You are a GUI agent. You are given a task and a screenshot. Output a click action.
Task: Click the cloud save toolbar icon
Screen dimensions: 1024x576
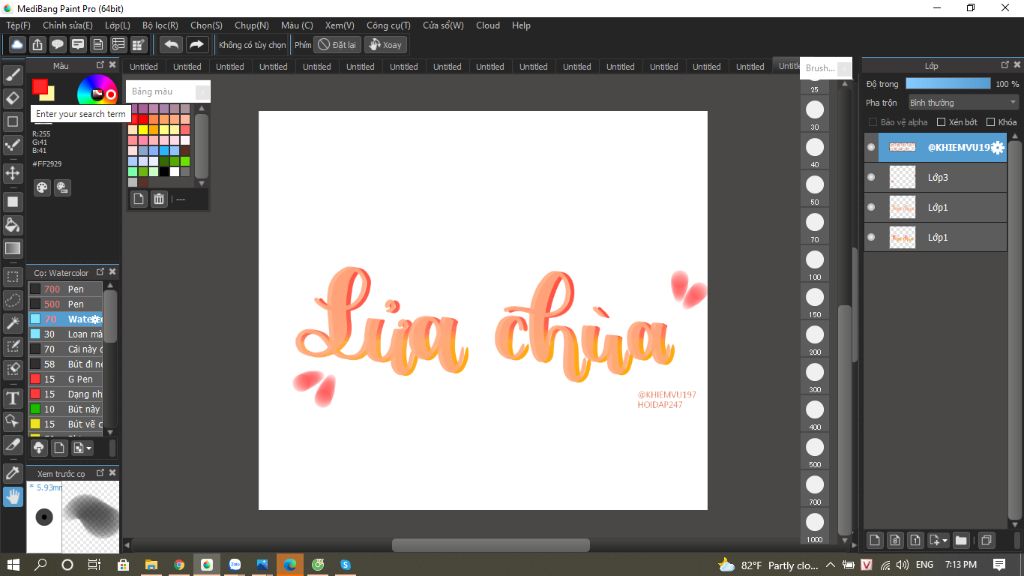pos(17,44)
